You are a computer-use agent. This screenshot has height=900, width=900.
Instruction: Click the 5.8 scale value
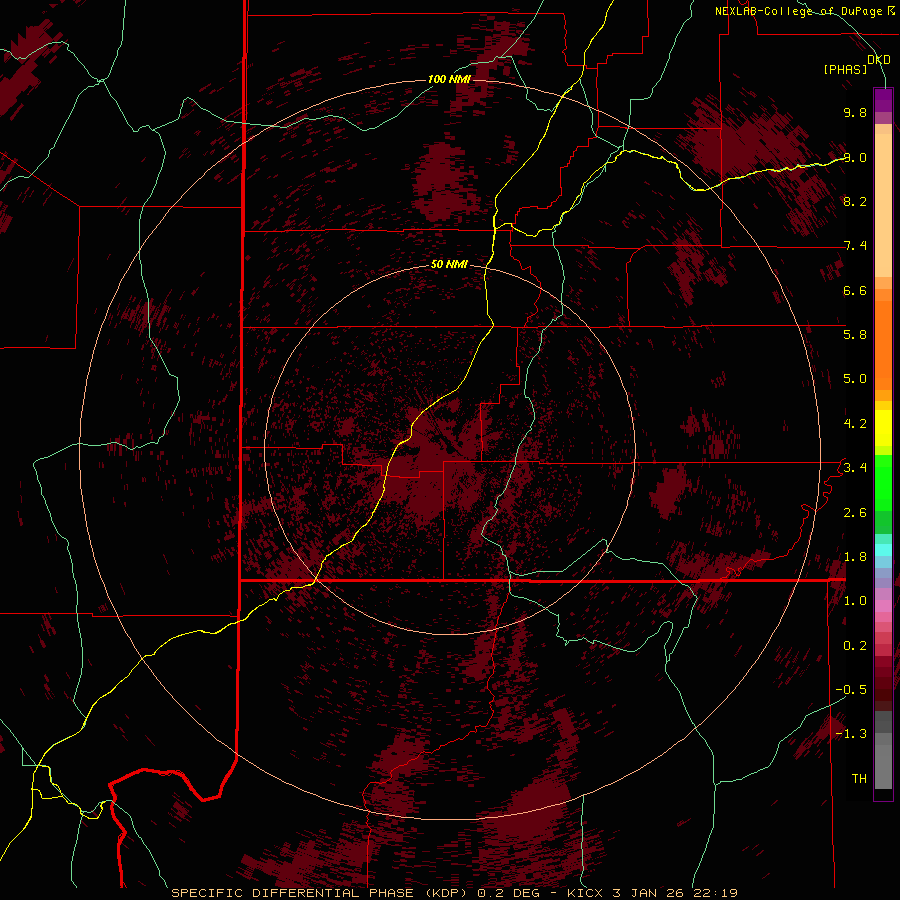[855, 334]
